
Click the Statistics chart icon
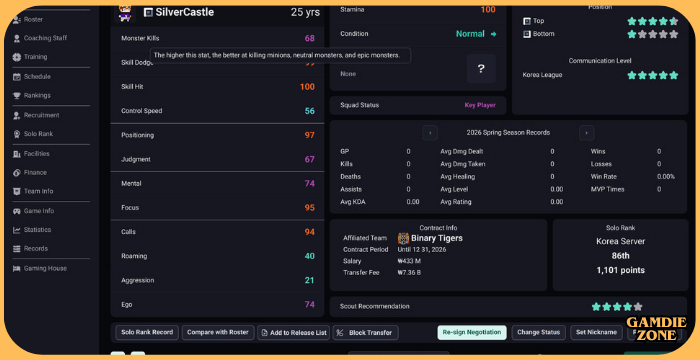(x=17, y=230)
